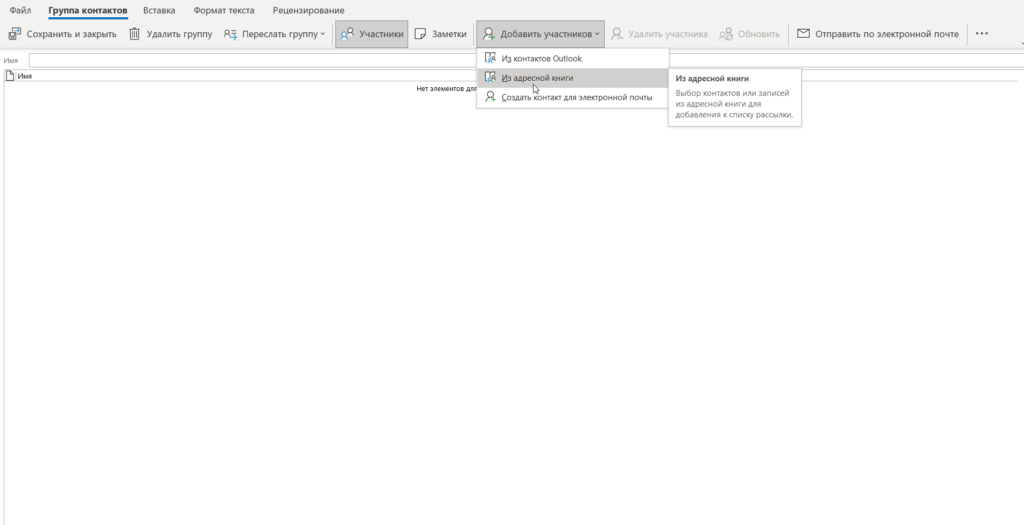1024x525 pixels.
Task: Click the Отправить по электронной почте envelope icon
Action: pyautogui.click(x=803, y=33)
